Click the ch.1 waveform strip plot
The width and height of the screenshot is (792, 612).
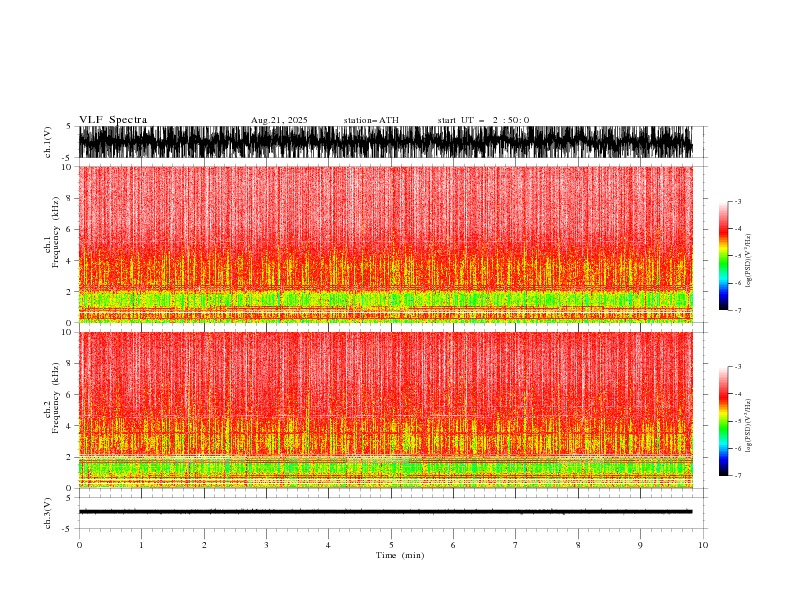click(385, 142)
